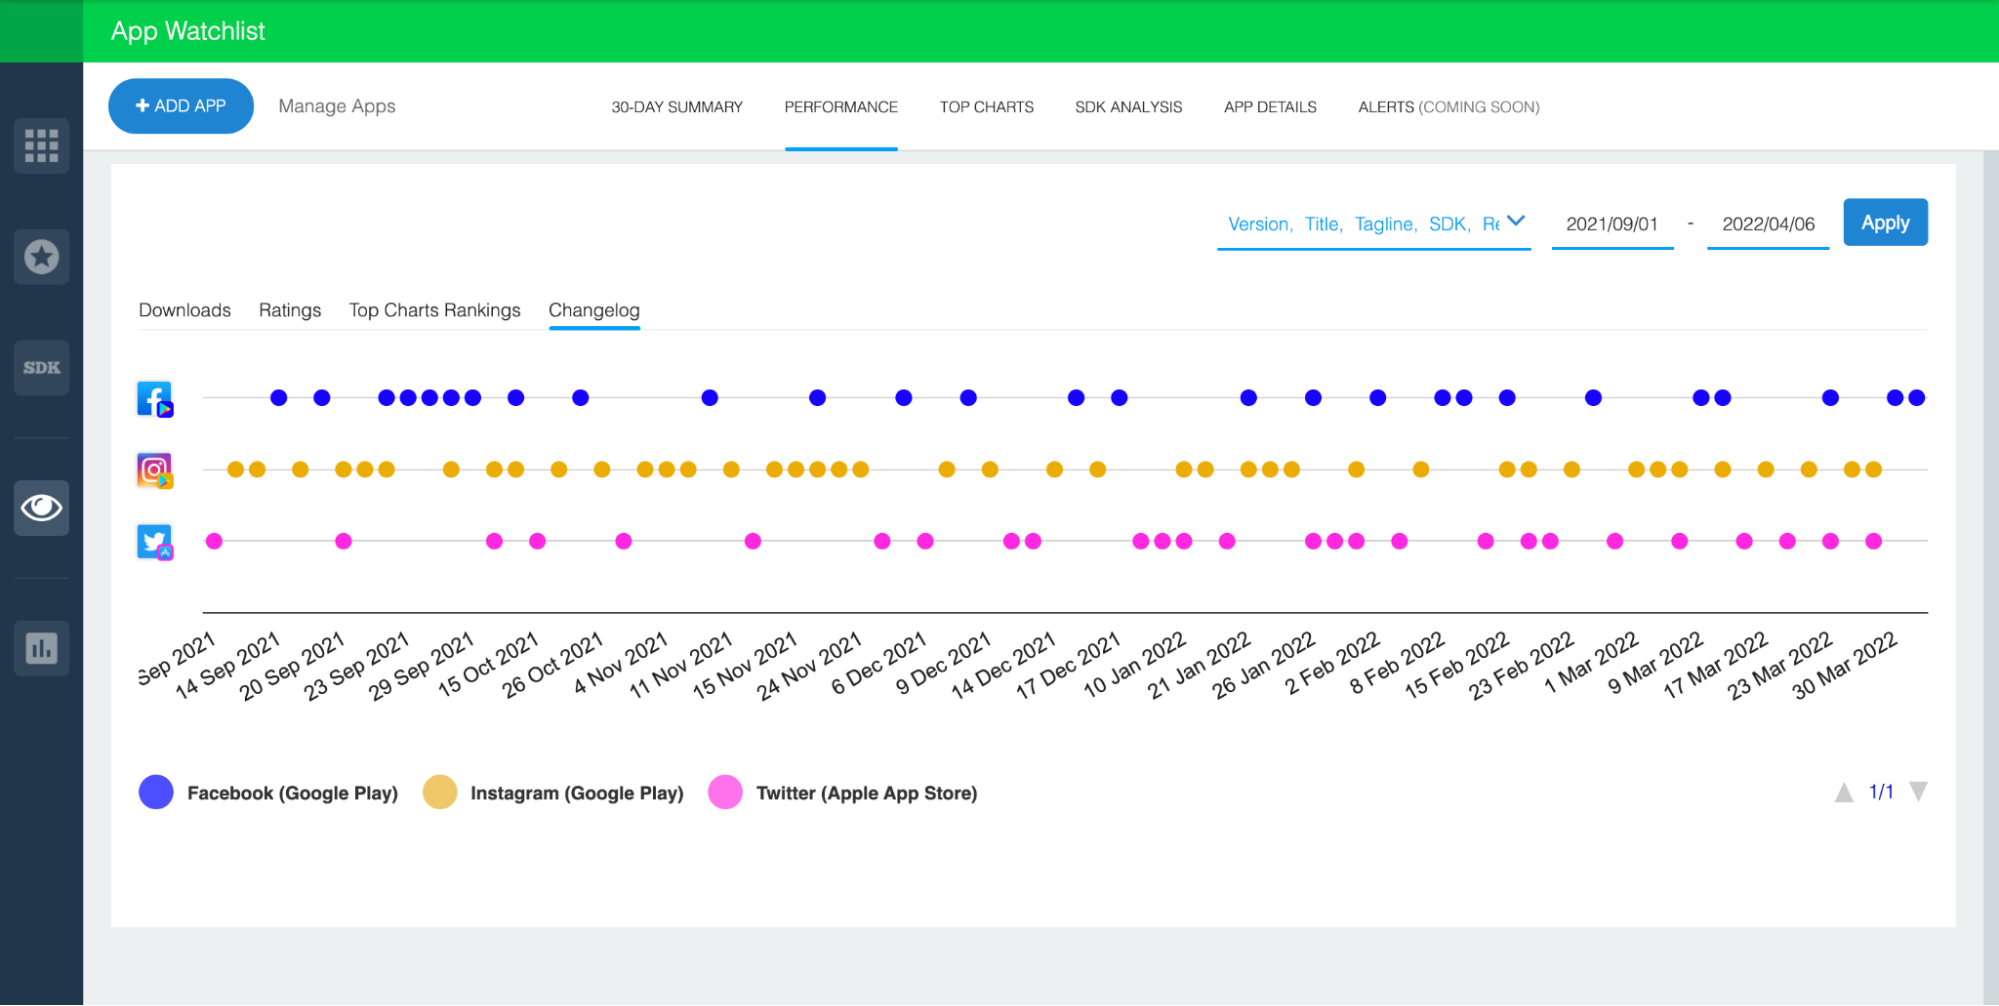The height and width of the screenshot is (1006, 1999).
Task: Click the Twitter app icon in chart
Action: (x=155, y=542)
